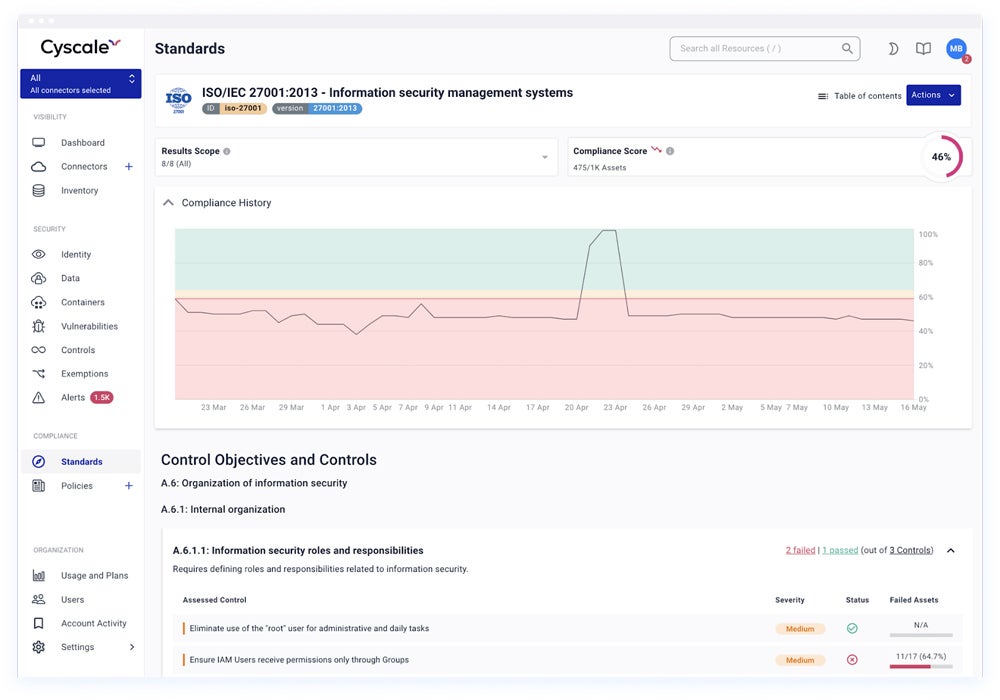Open the connectors selector showing All
The image size is (1000, 700).
coord(81,84)
